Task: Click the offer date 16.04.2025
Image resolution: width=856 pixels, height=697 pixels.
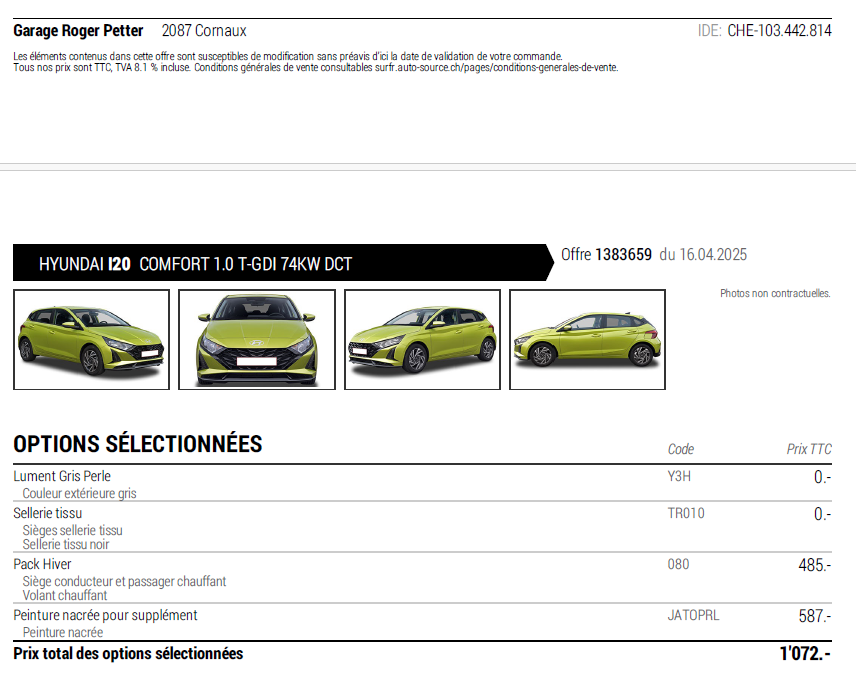Action: tap(716, 255)
